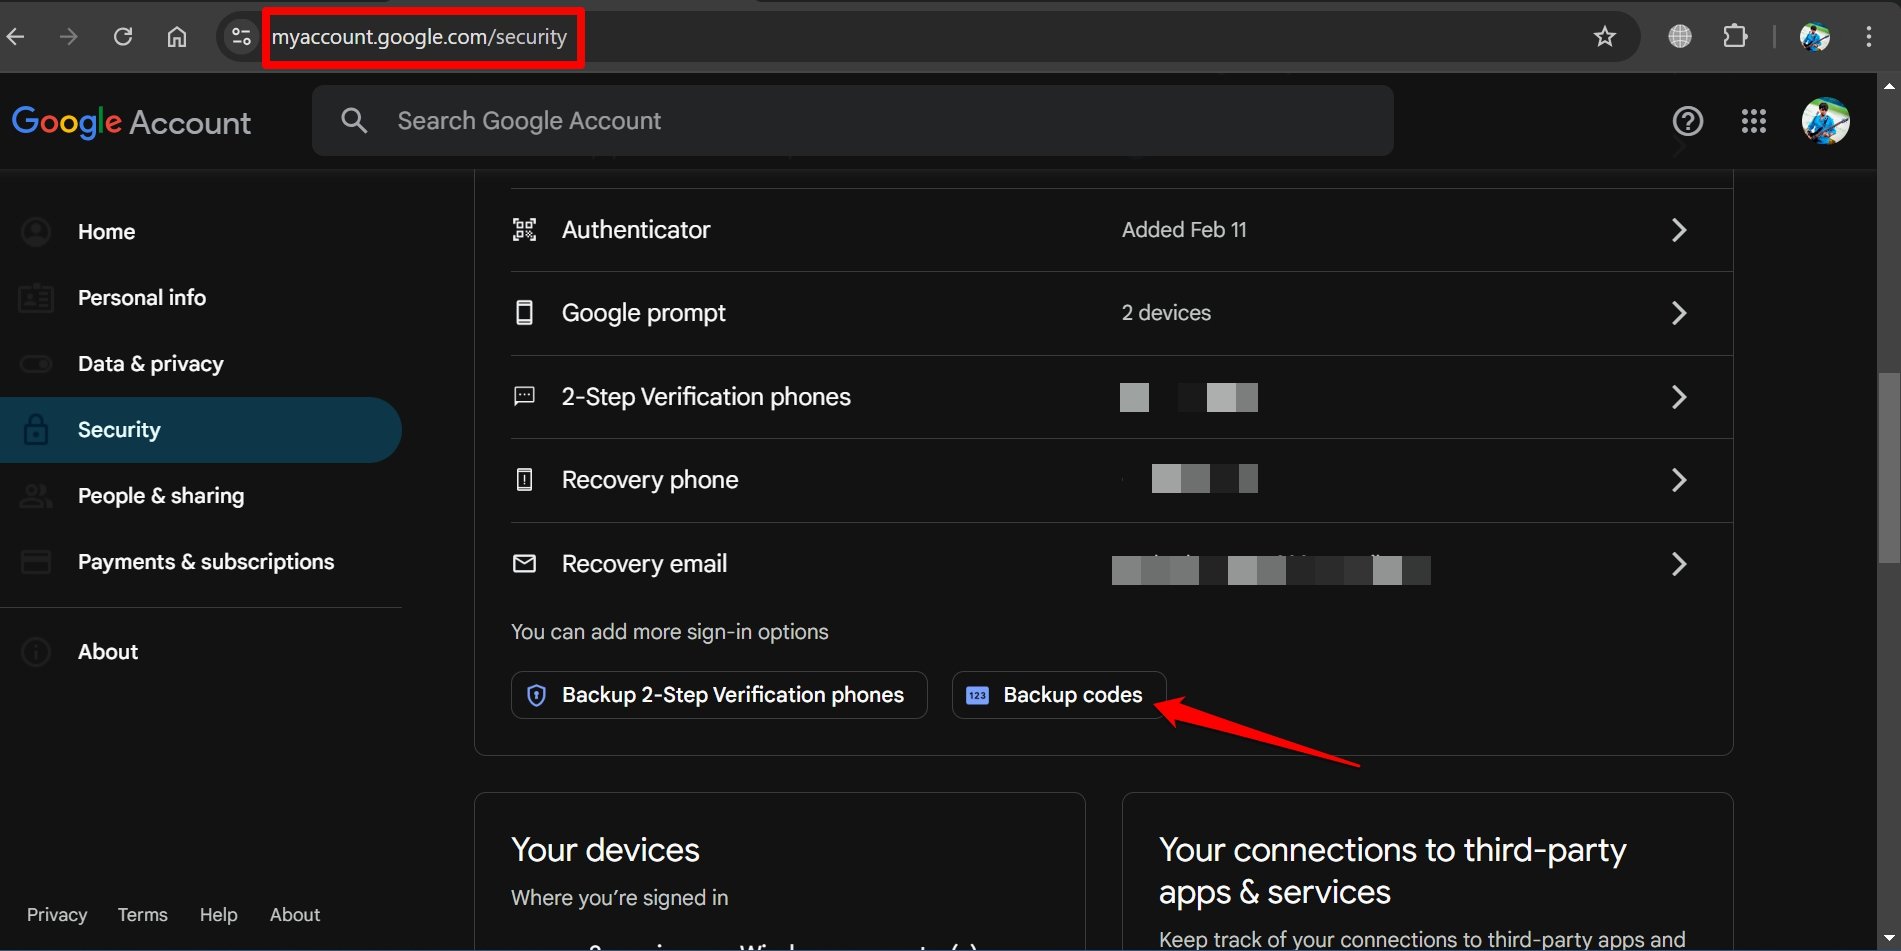Click the Recovery phone icon

click(524, 480)
